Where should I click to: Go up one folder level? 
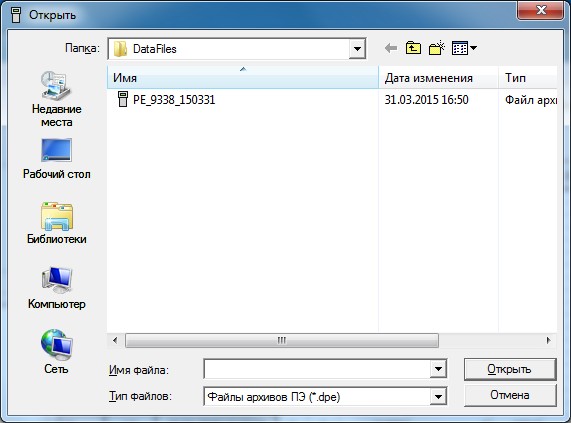[x=413, y=48]
